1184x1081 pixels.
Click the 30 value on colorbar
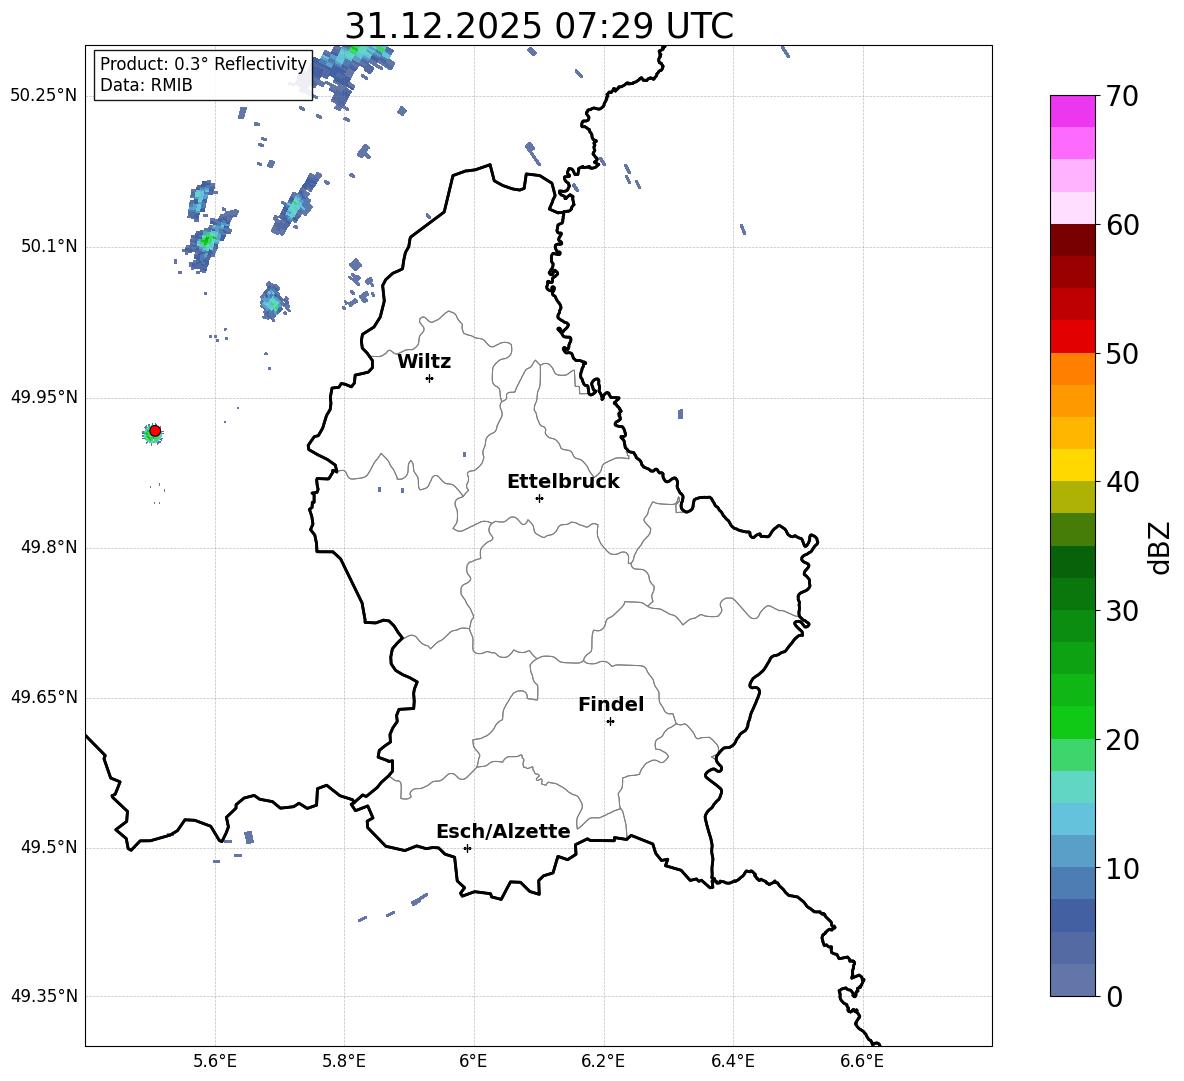pos(1122,611)
